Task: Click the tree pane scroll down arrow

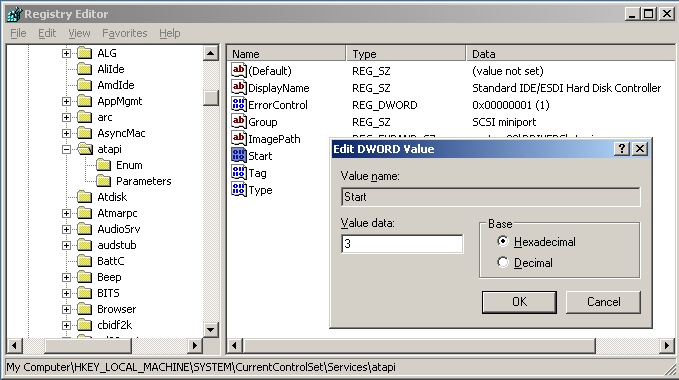Action: (x=211, y=330)
